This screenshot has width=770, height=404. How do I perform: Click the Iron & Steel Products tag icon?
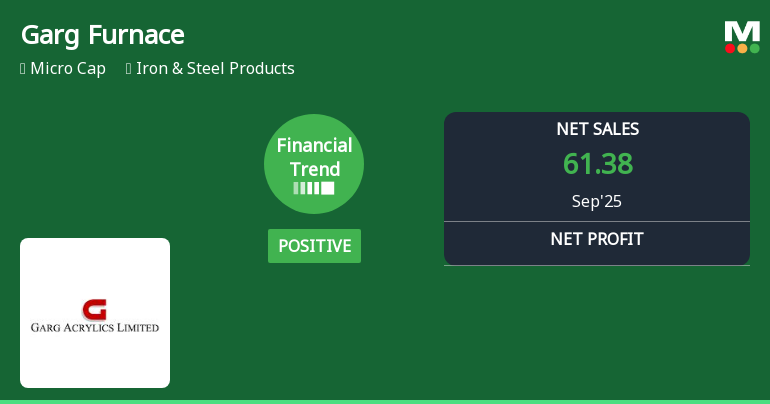[x=129, y=69]
